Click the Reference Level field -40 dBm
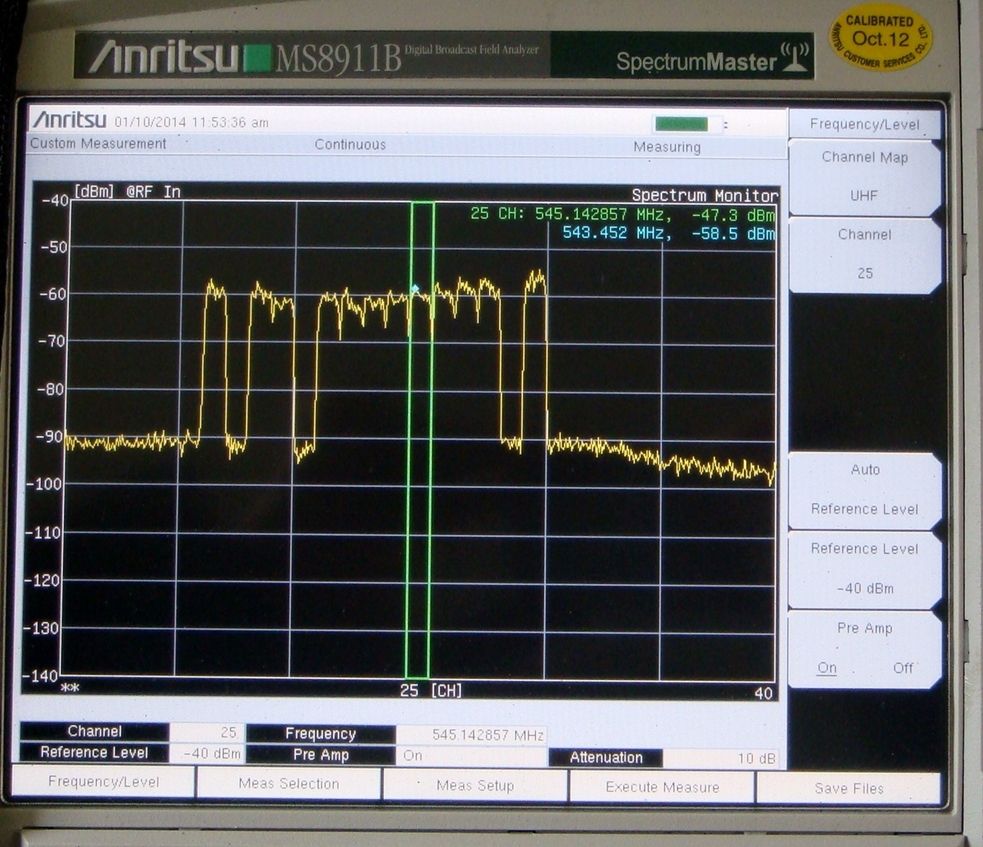 207,754
